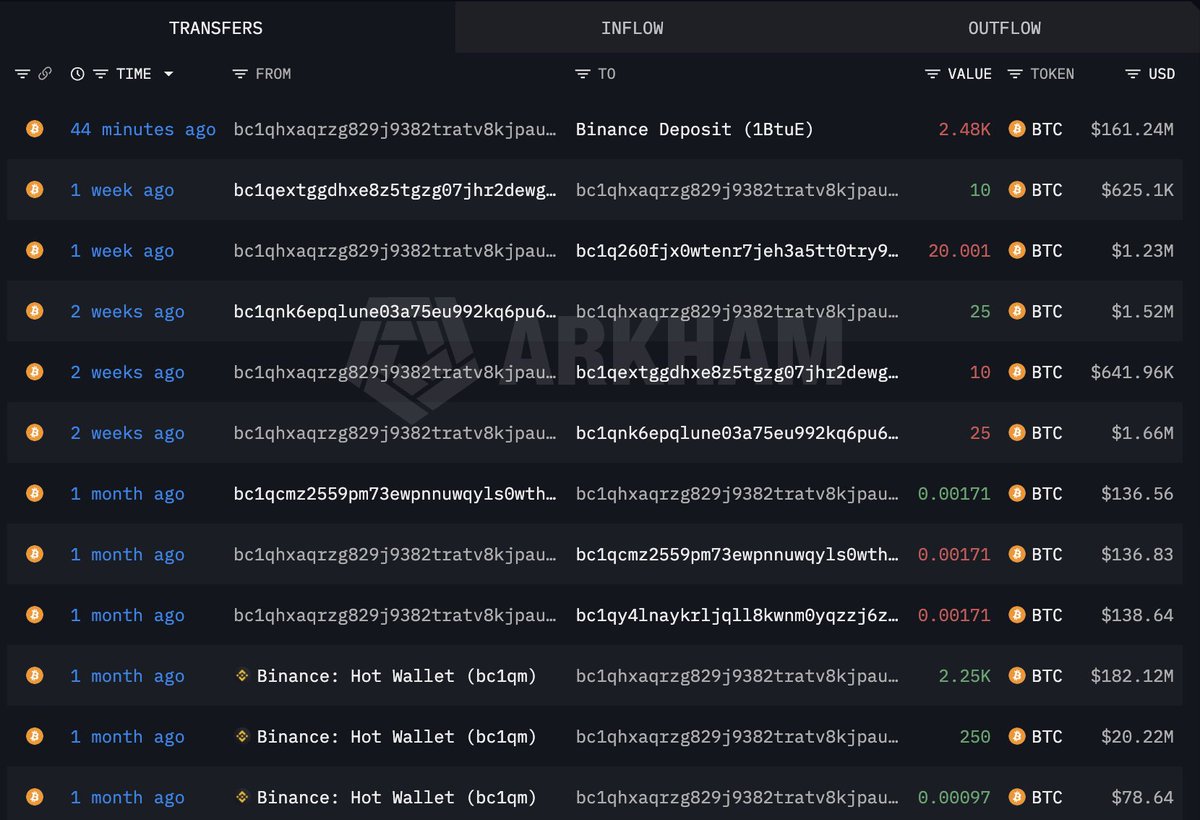Expand the TIME sort dropdown arrow
1200x820 pixels.
tap(168, 74)
